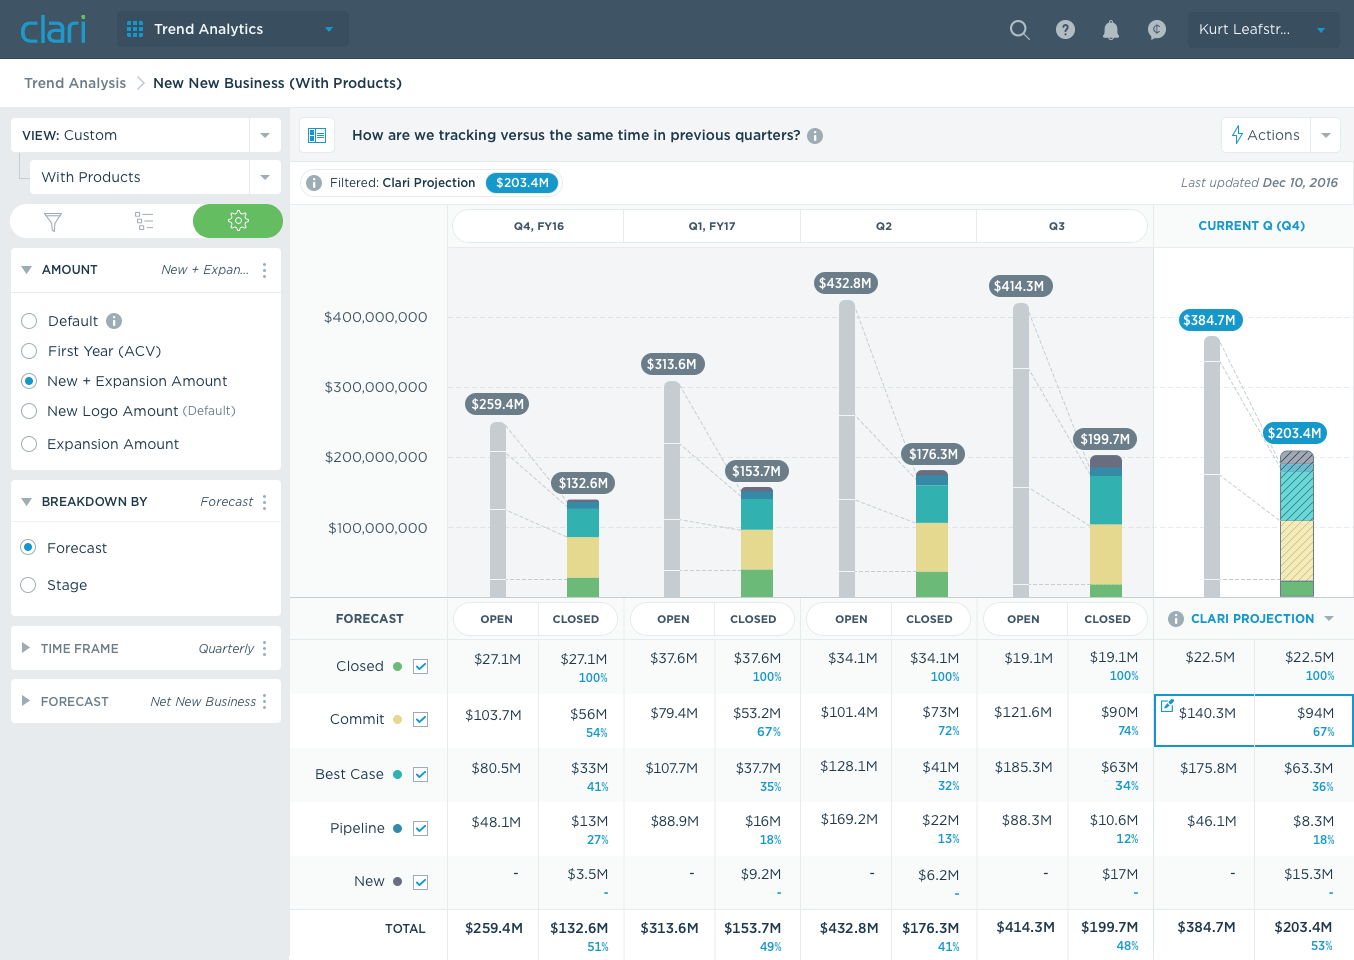Viewport: 1354px width, 960px height.
Task: Click info icon next to Default option
Action: click(114, 321)
